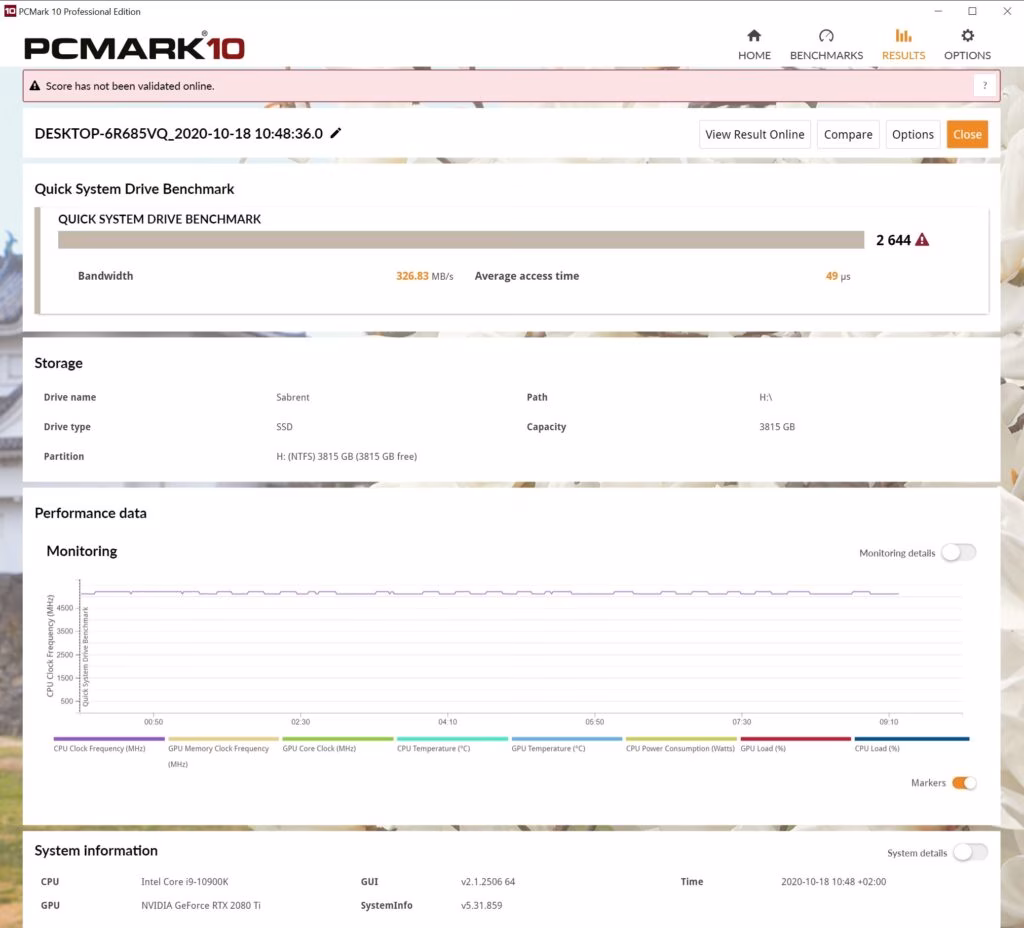1024x928 pixels.
Task: Open the RESULTS tab
Action: (903, 44)
